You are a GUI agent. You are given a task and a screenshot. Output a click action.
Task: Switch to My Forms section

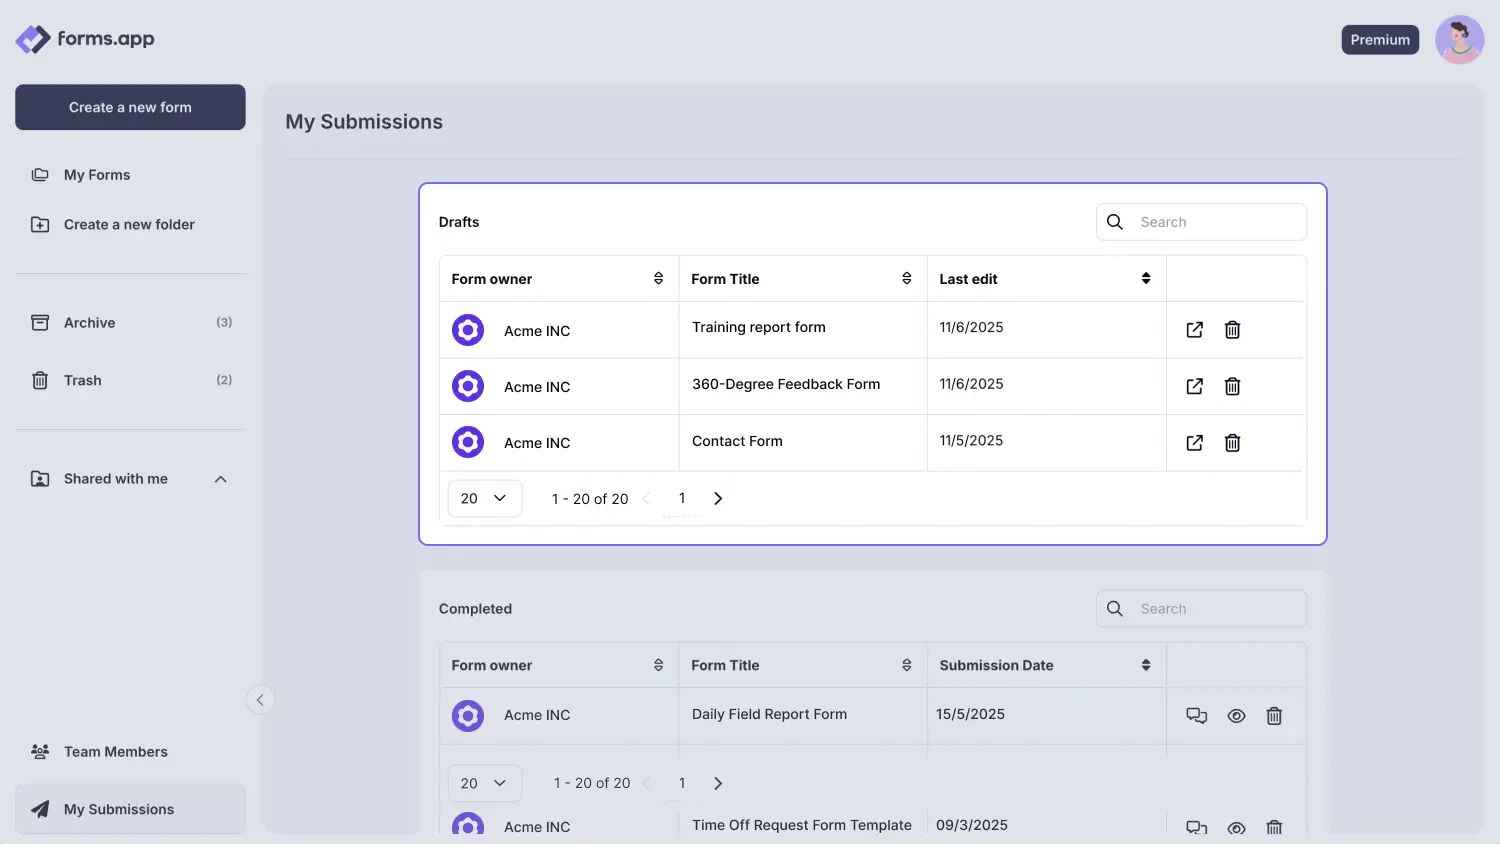click(96, 174)
